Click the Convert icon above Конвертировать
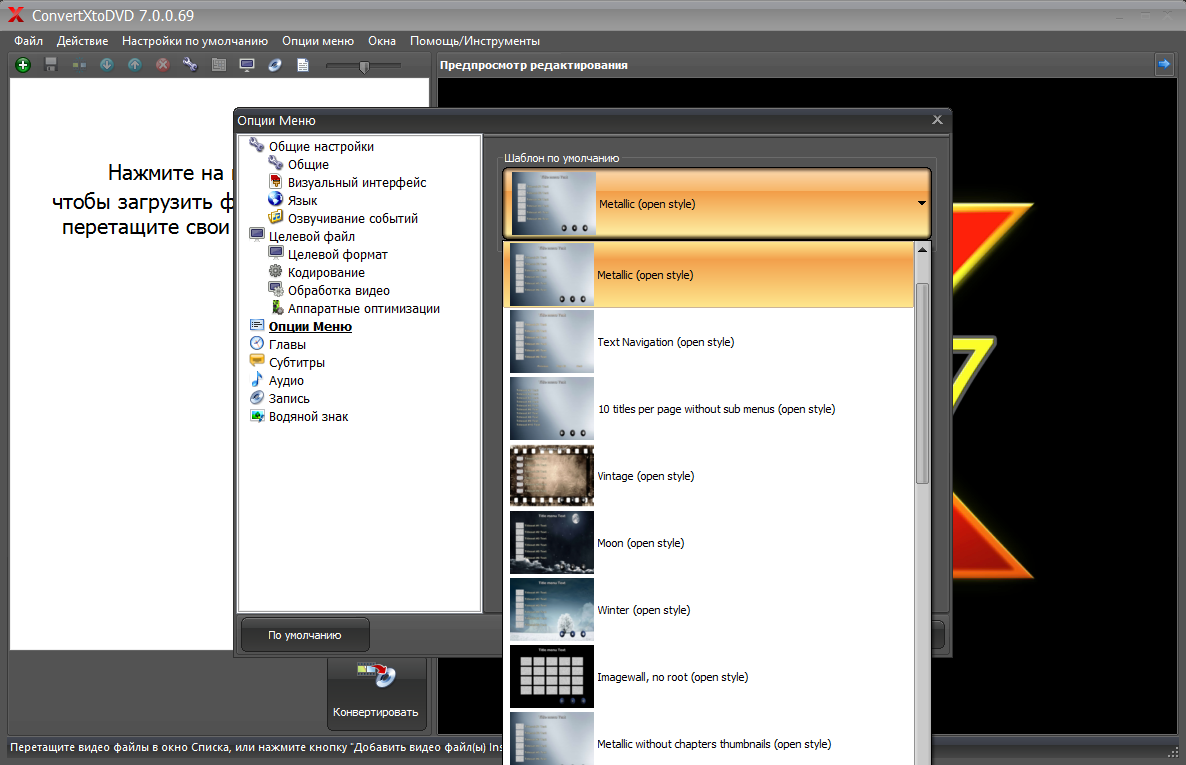Screen dimensions: 1186x765 376,676
